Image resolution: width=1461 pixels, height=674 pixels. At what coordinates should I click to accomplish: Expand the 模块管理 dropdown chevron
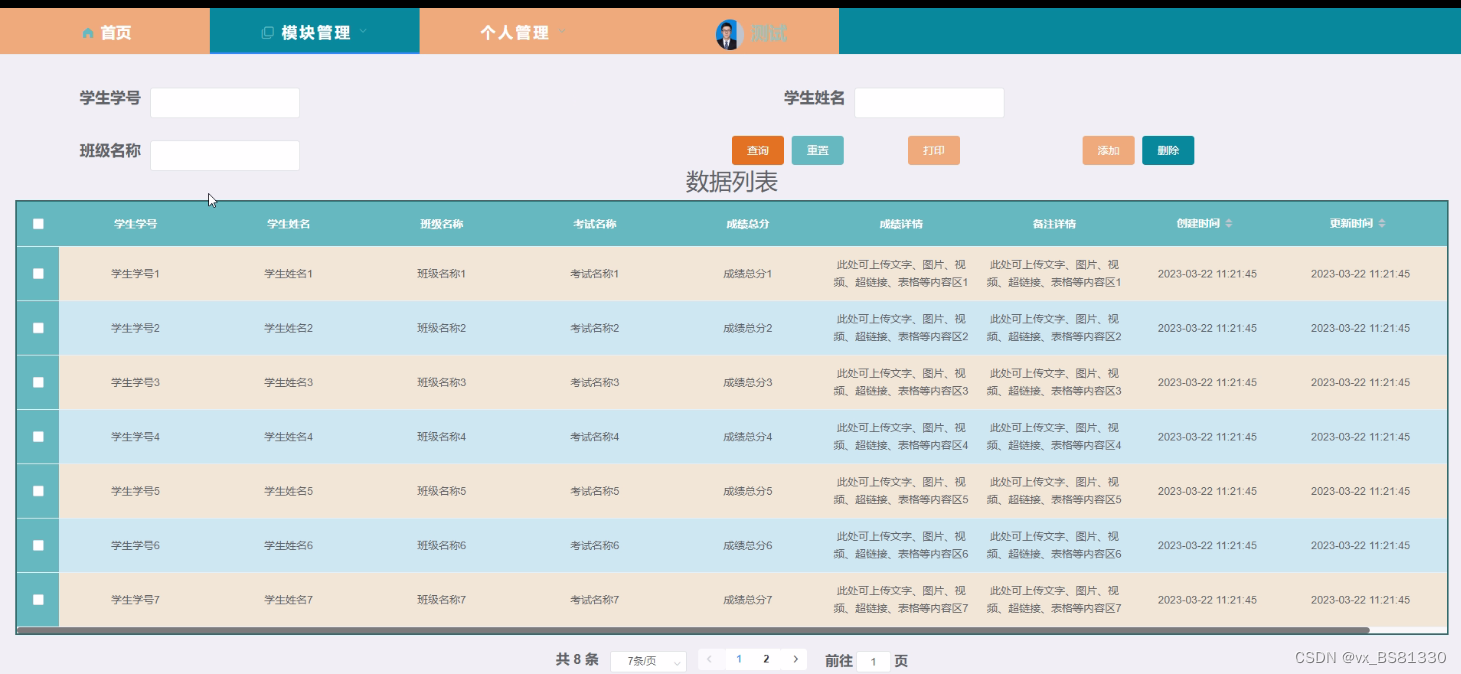pyautogui.click(x=363, y=32)
